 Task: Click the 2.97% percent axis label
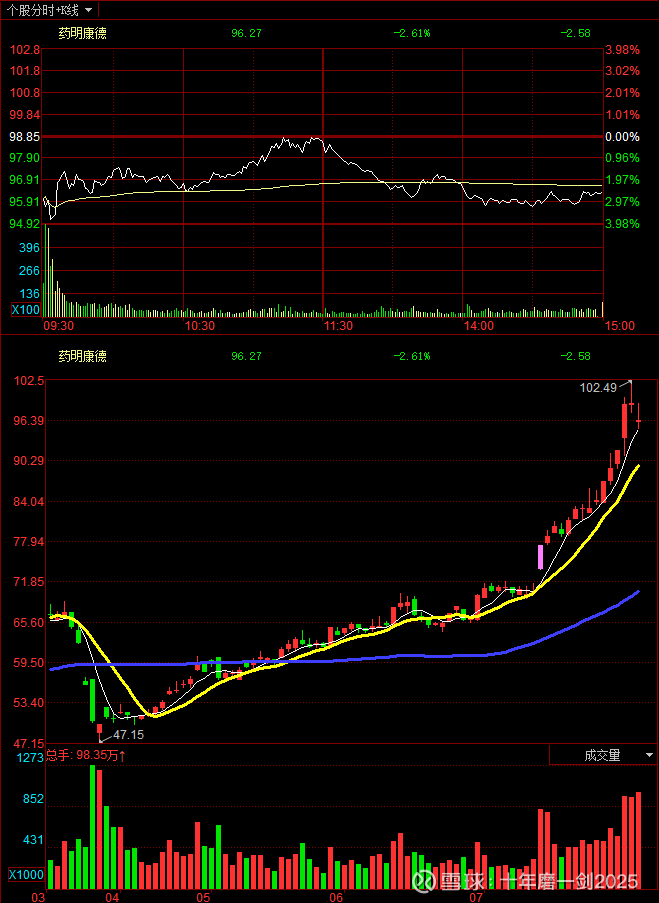coord(624,202)
